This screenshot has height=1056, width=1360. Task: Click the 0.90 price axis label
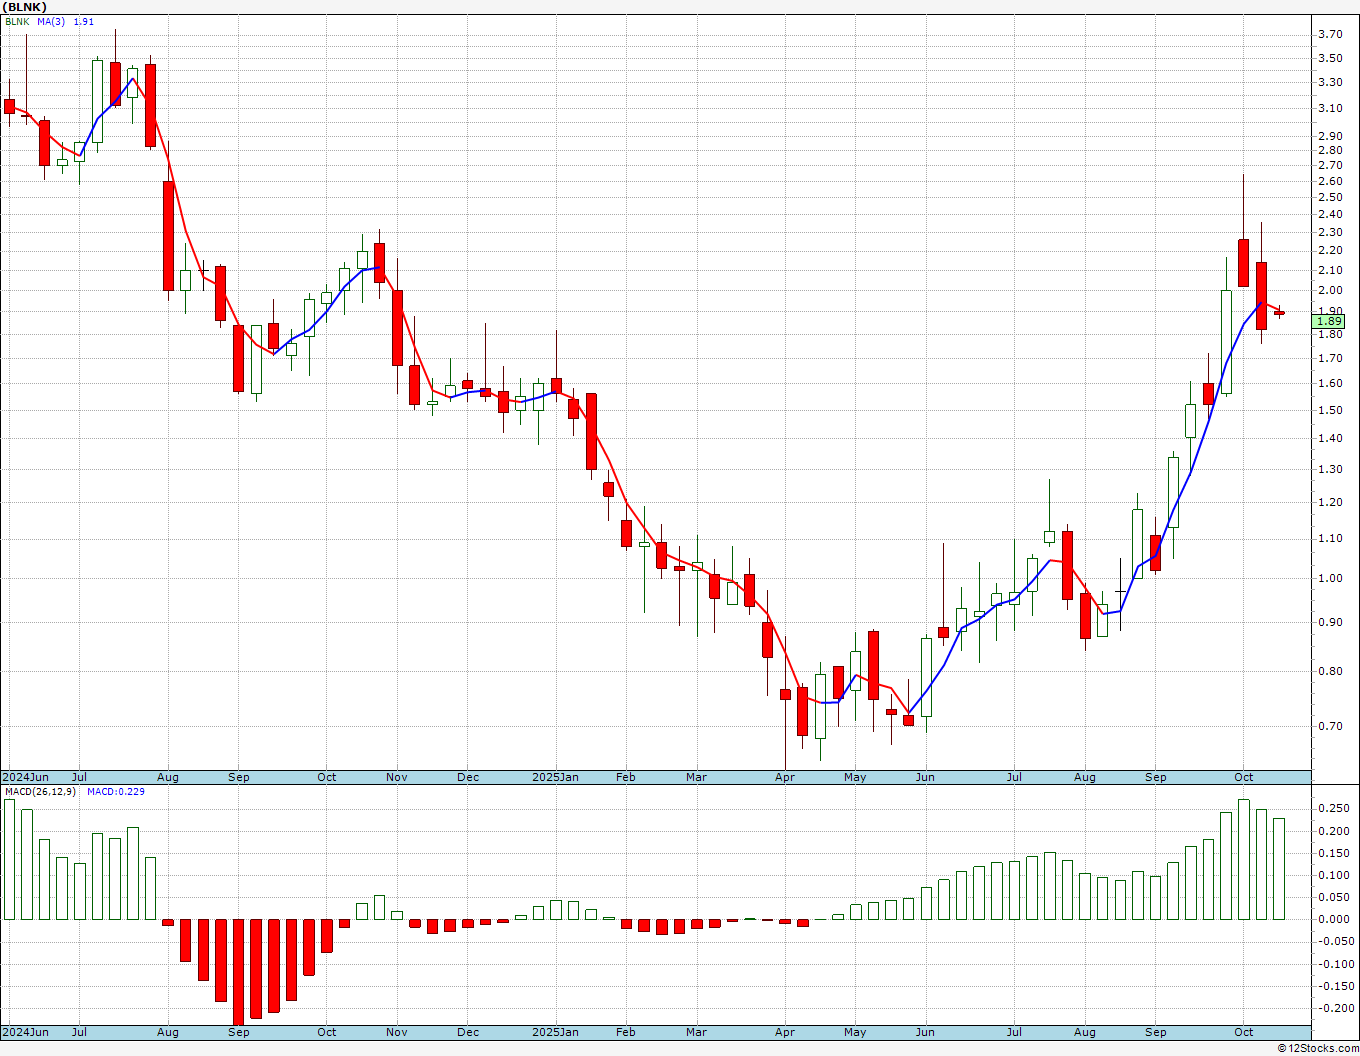[1330, 622]
